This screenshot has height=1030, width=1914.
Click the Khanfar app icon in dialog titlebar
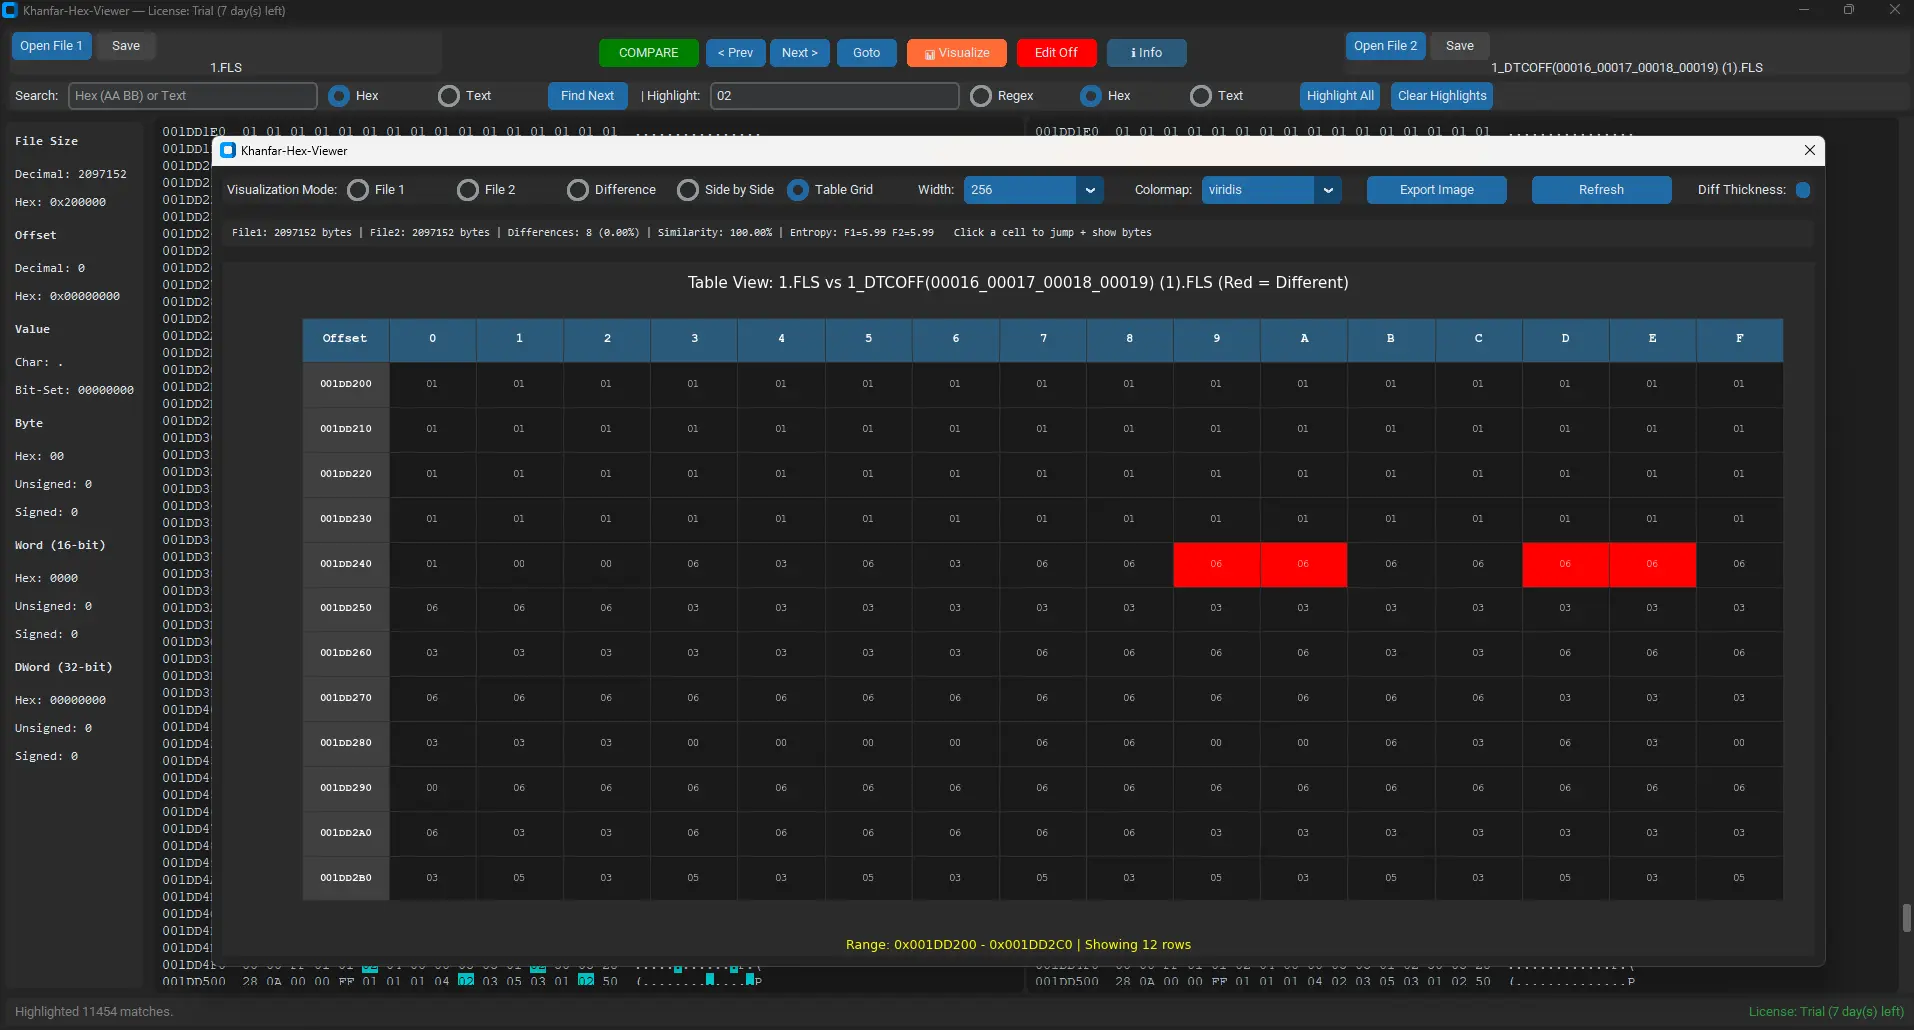[x=228, y=150]
